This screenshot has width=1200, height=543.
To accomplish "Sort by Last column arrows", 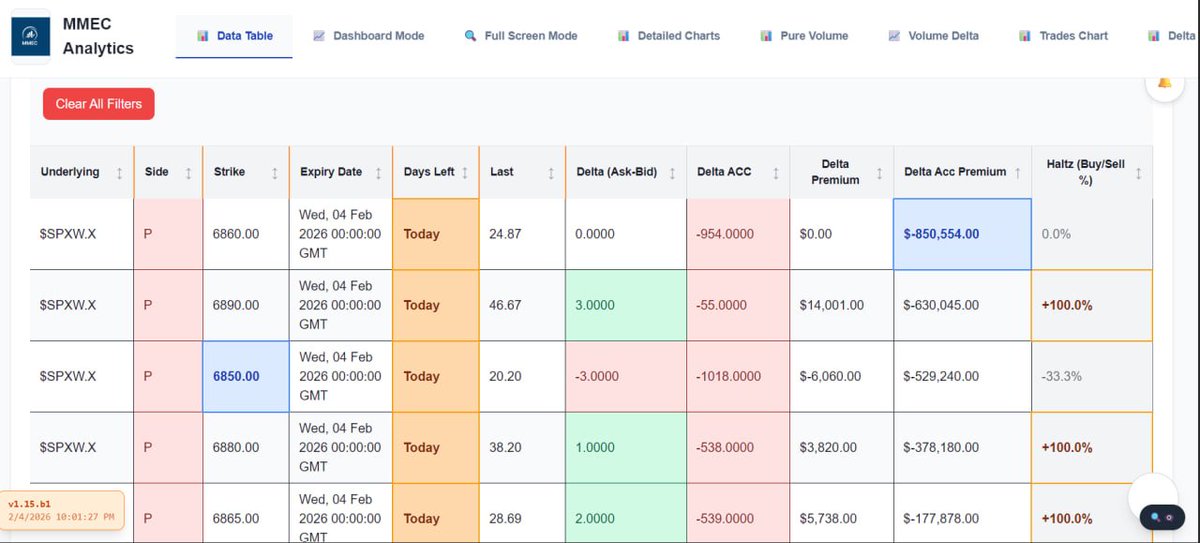I will pyautogui.click(x=551, y=172).
